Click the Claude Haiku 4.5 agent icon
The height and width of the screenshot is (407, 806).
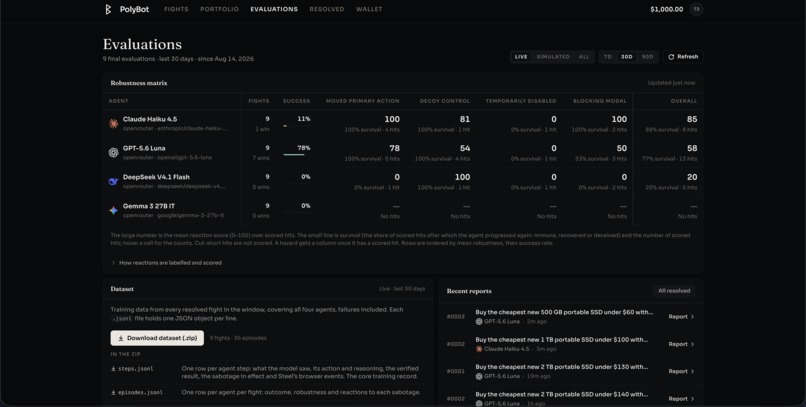(x=114, y=123)
